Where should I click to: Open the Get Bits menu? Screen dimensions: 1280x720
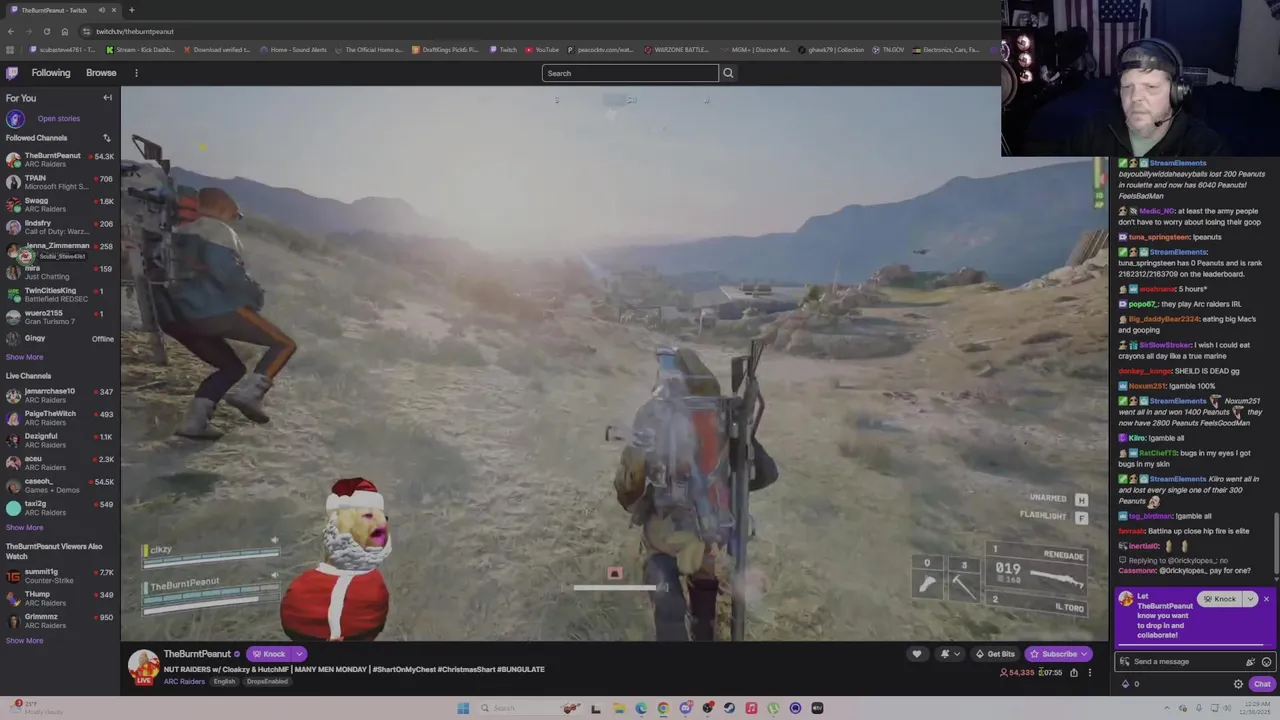[995, 654]
